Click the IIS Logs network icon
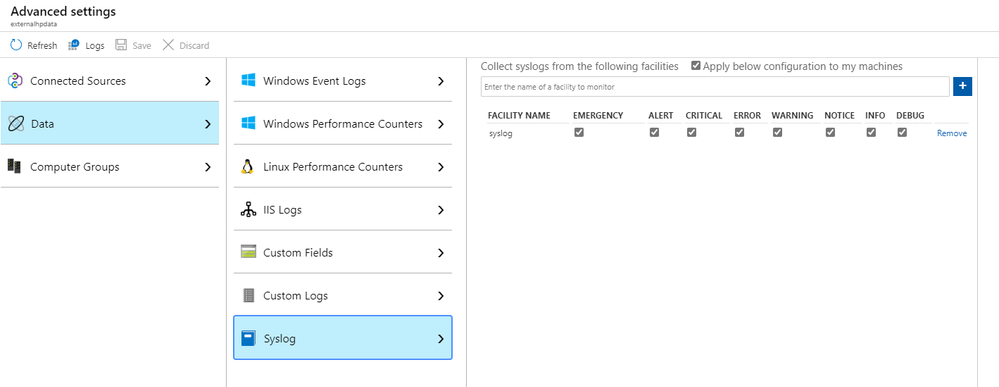This screenshot has width=999, height=387. point(248,210)
